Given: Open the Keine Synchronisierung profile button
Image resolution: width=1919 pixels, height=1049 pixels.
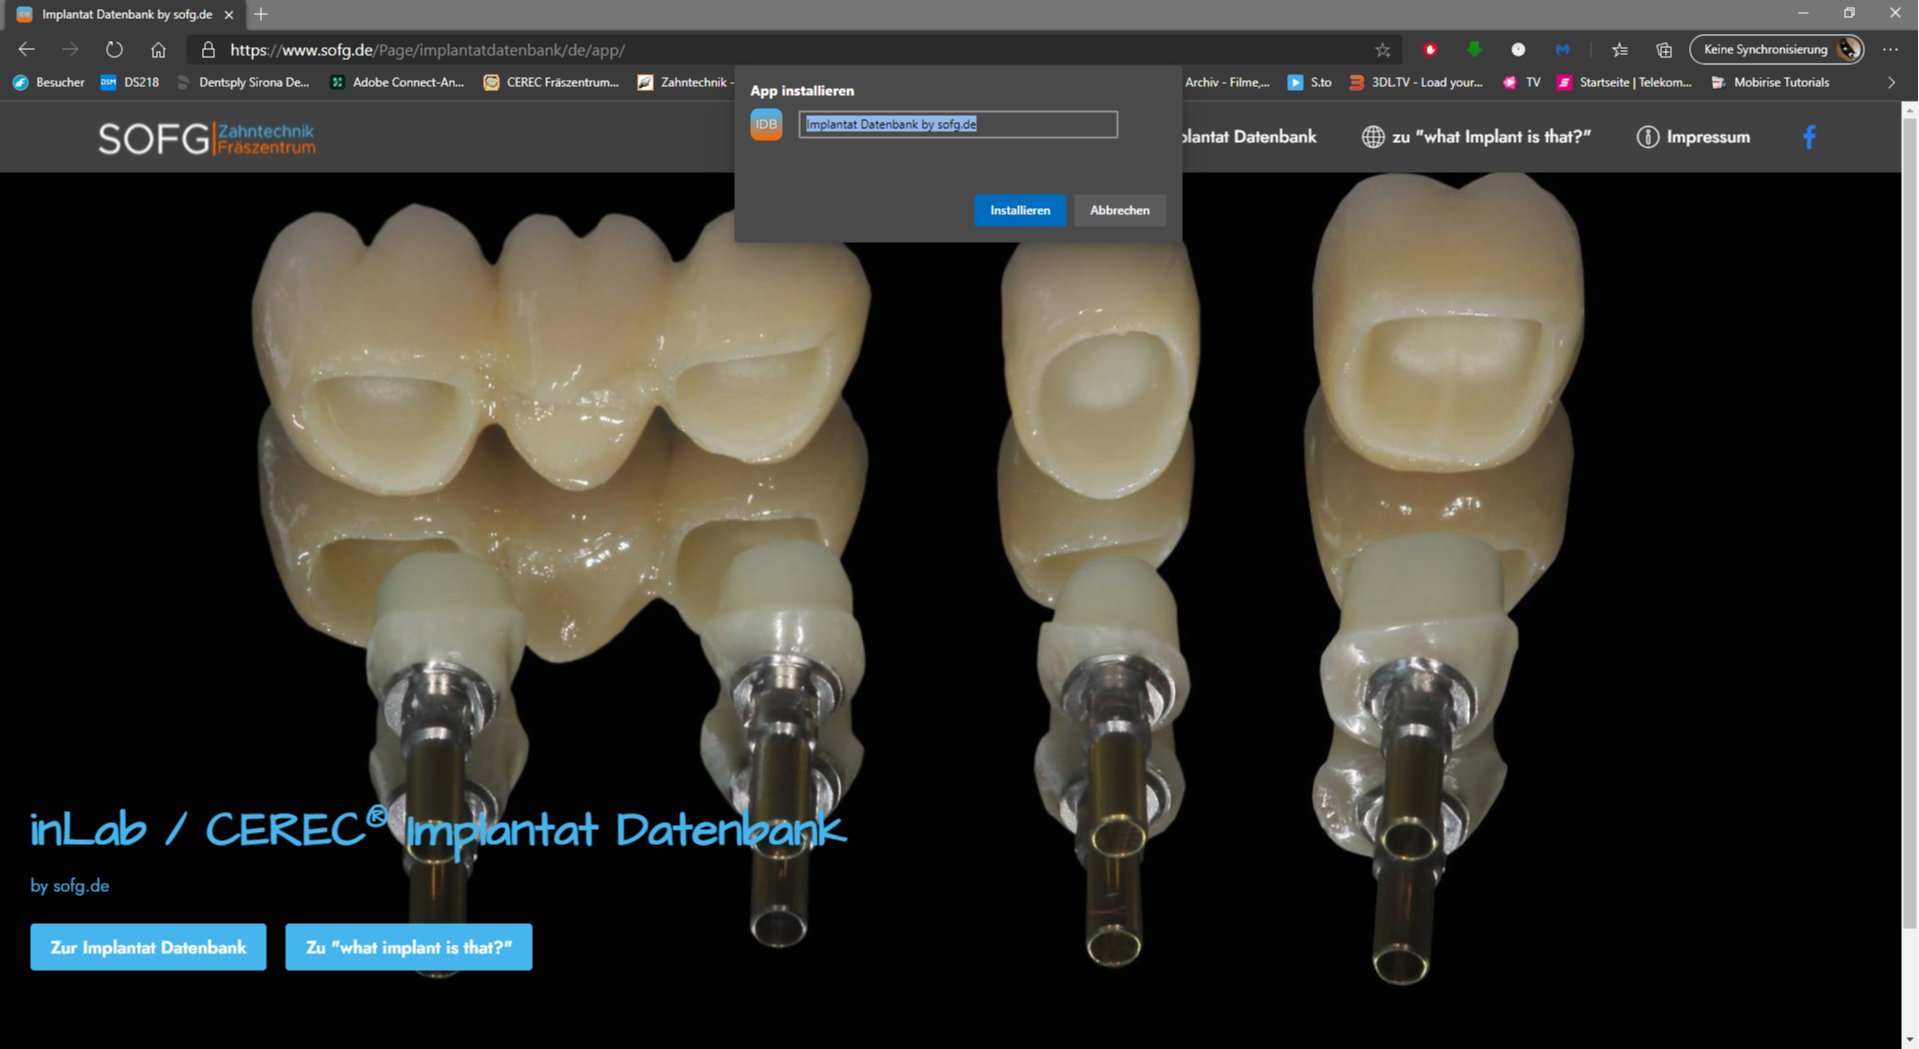Looking at the screenshot, I should click(x=1776, y=49).
